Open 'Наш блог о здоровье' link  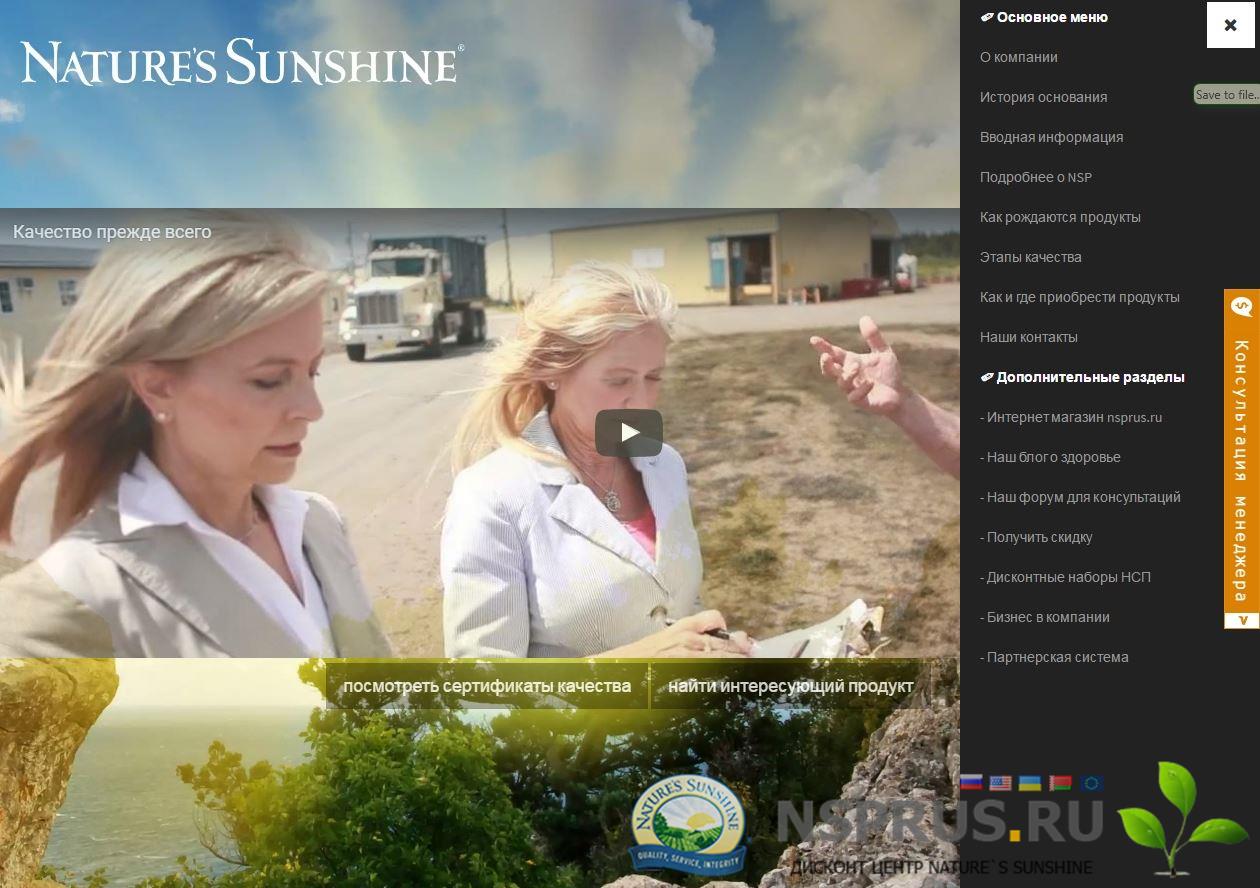1050,457
